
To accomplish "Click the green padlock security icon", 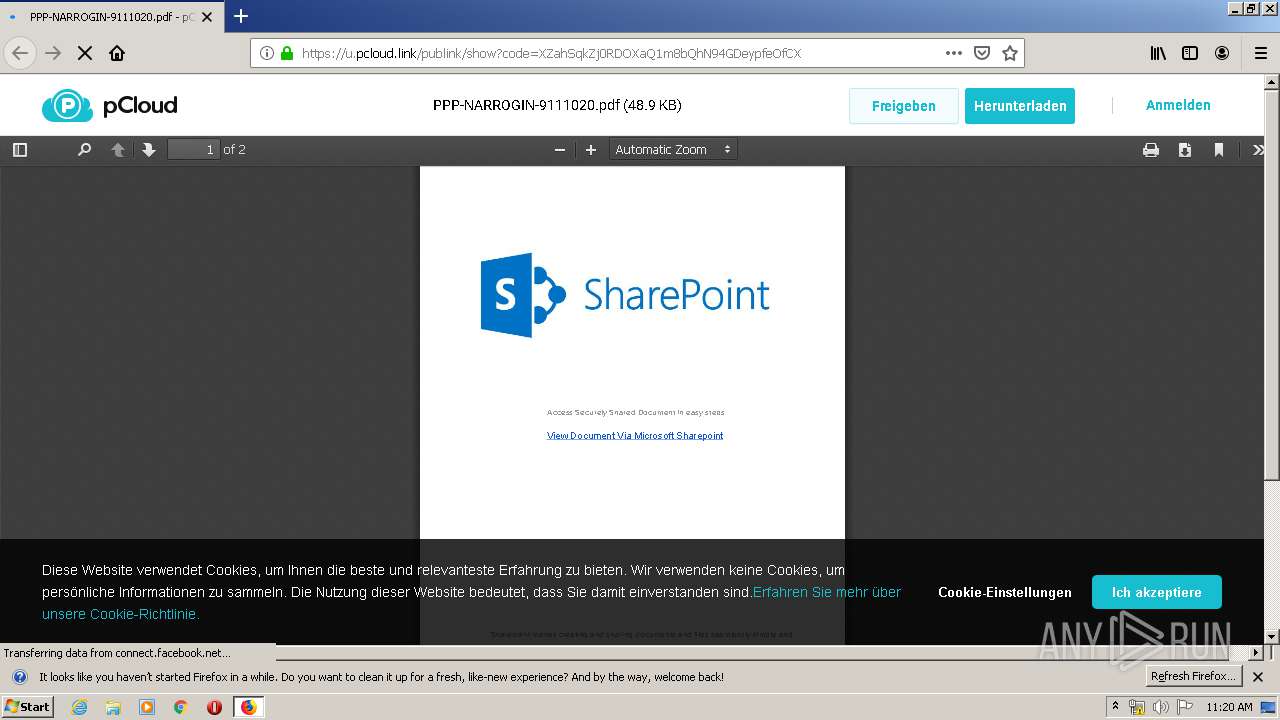I will [287, 53].
